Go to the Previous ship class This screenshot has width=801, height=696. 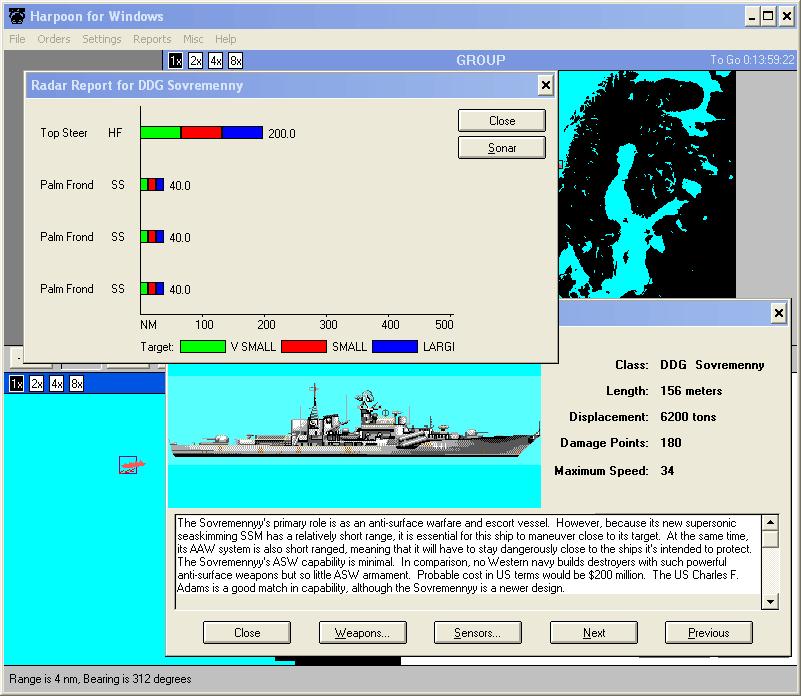pos(709,633)
